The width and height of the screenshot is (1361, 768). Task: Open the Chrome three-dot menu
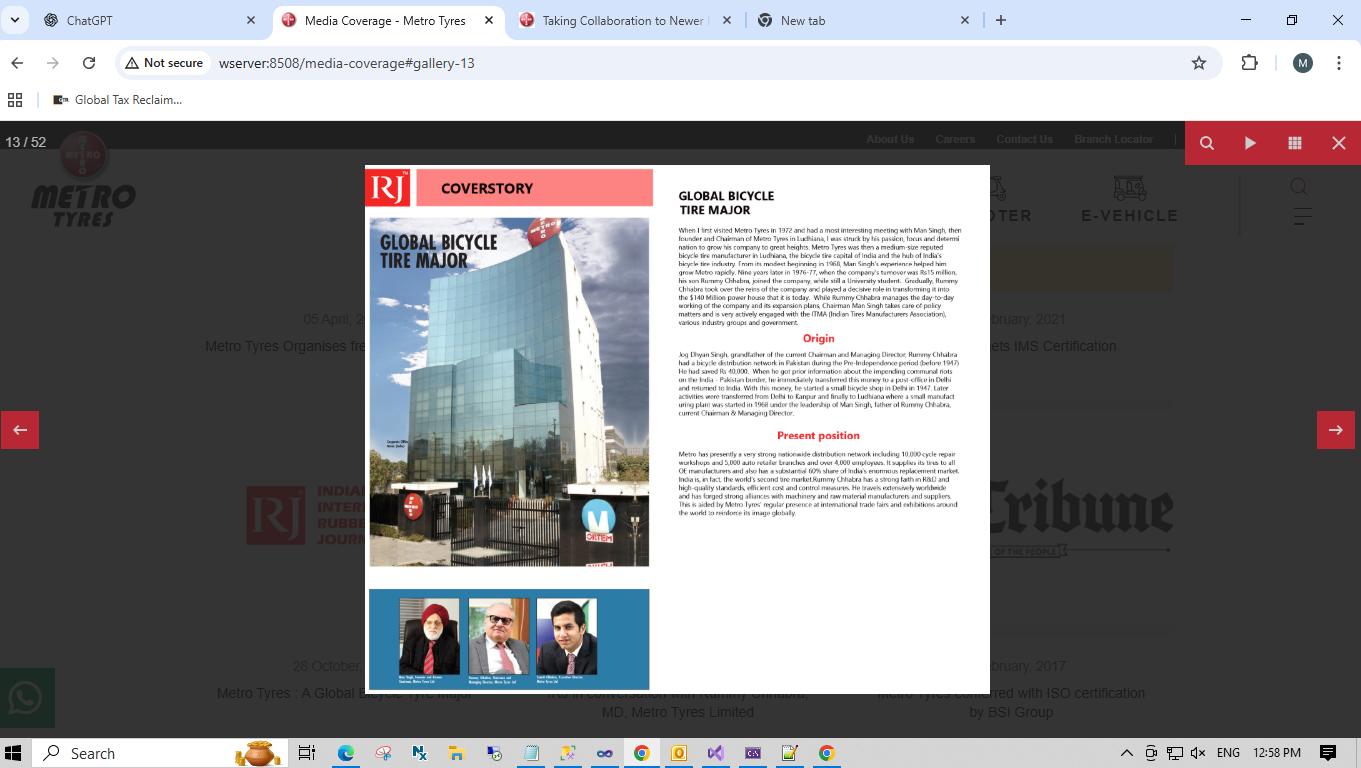pos(1339,63)
